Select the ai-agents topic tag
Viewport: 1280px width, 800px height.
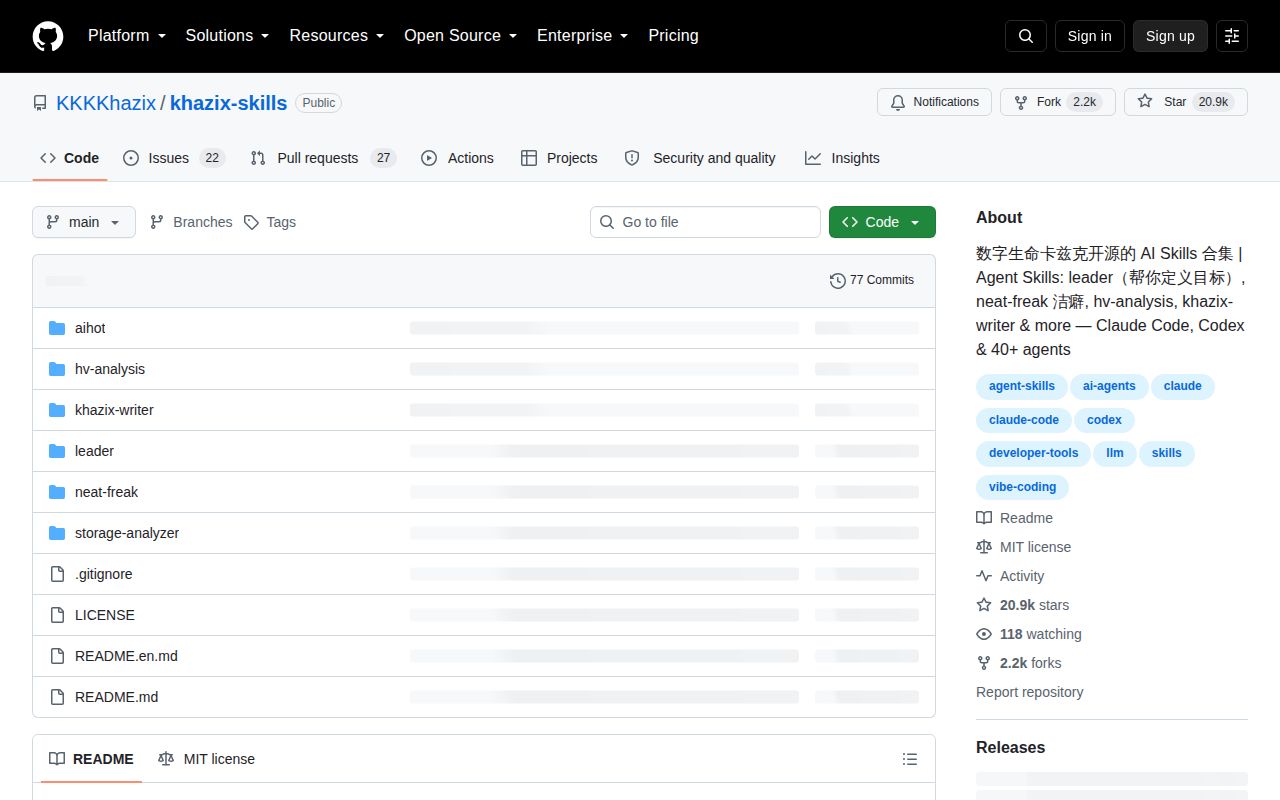tap(1109, 386)
